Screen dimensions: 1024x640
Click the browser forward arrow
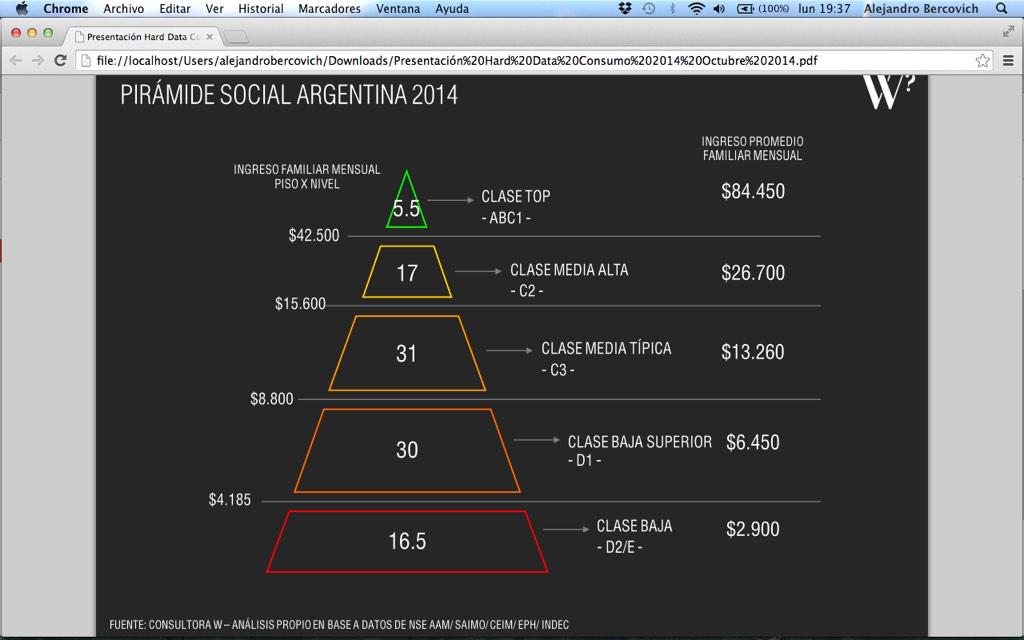38,60
